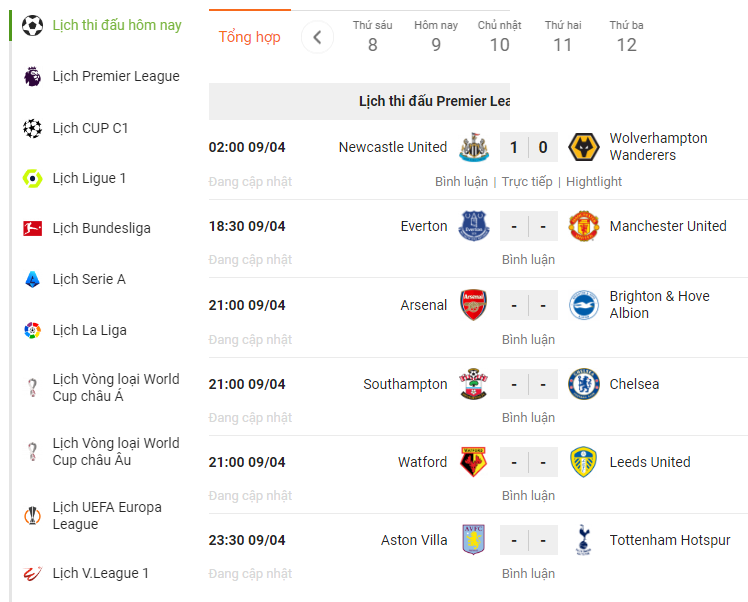The width and height of the screenshot is (748, 602).
Task: Click the Chelsea club crest
Action: coord(583,384)
